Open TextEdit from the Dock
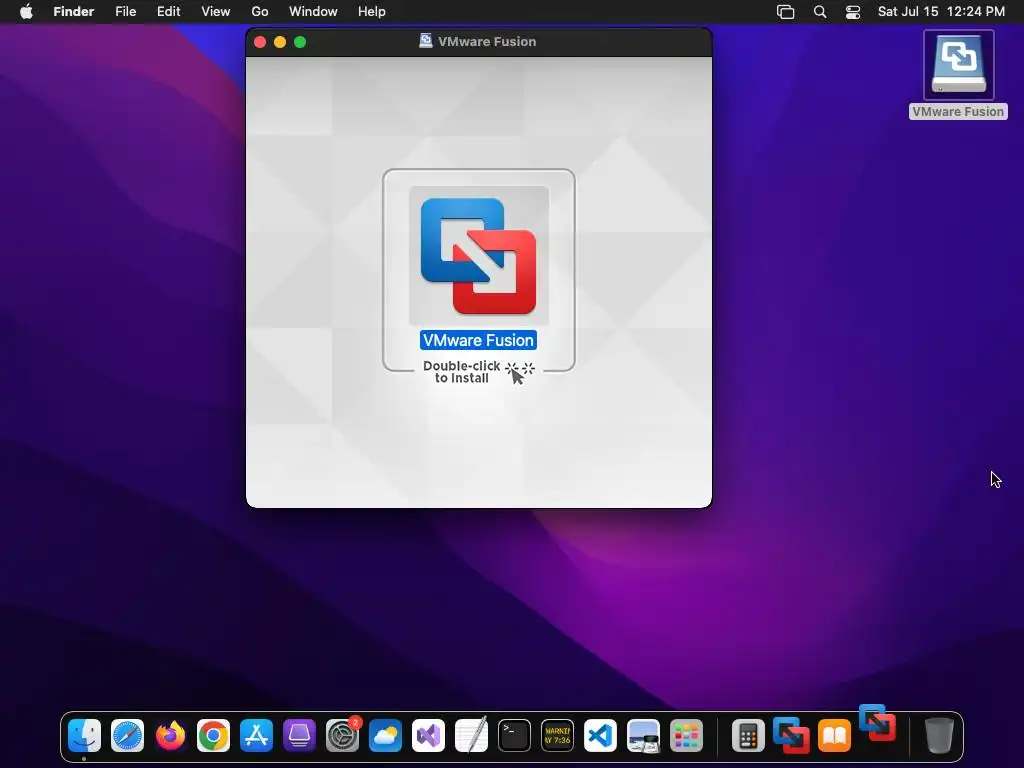Image resolution: width=1024 pixels, height=768 pixels. pyautogui.click(x=472, y=736)
